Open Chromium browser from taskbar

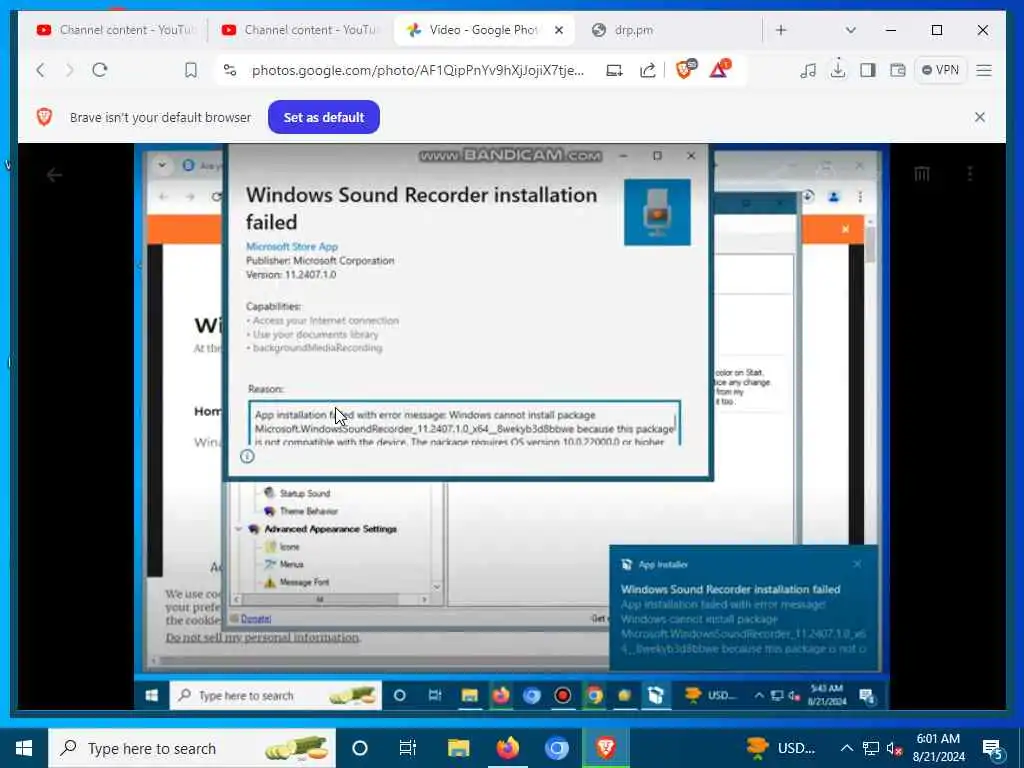[x=556, y=748]
